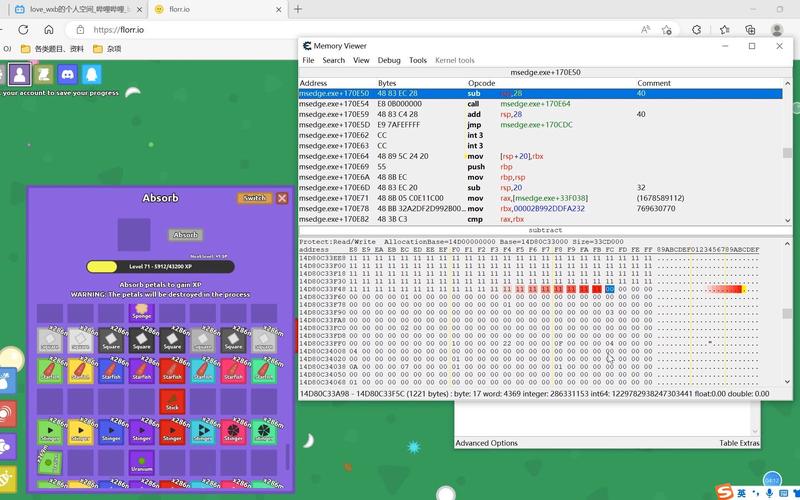This screenshot has width=800, height=500.
Task: Open the Debug menu in Memory Viewer
Action: tap(389, 60)
